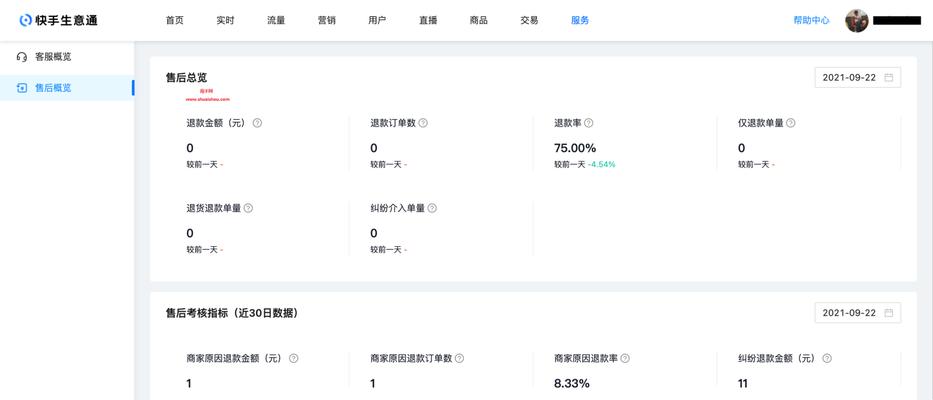Click the -4.54% change value
This screenshot has height=400, width=933.
point(602,164)
